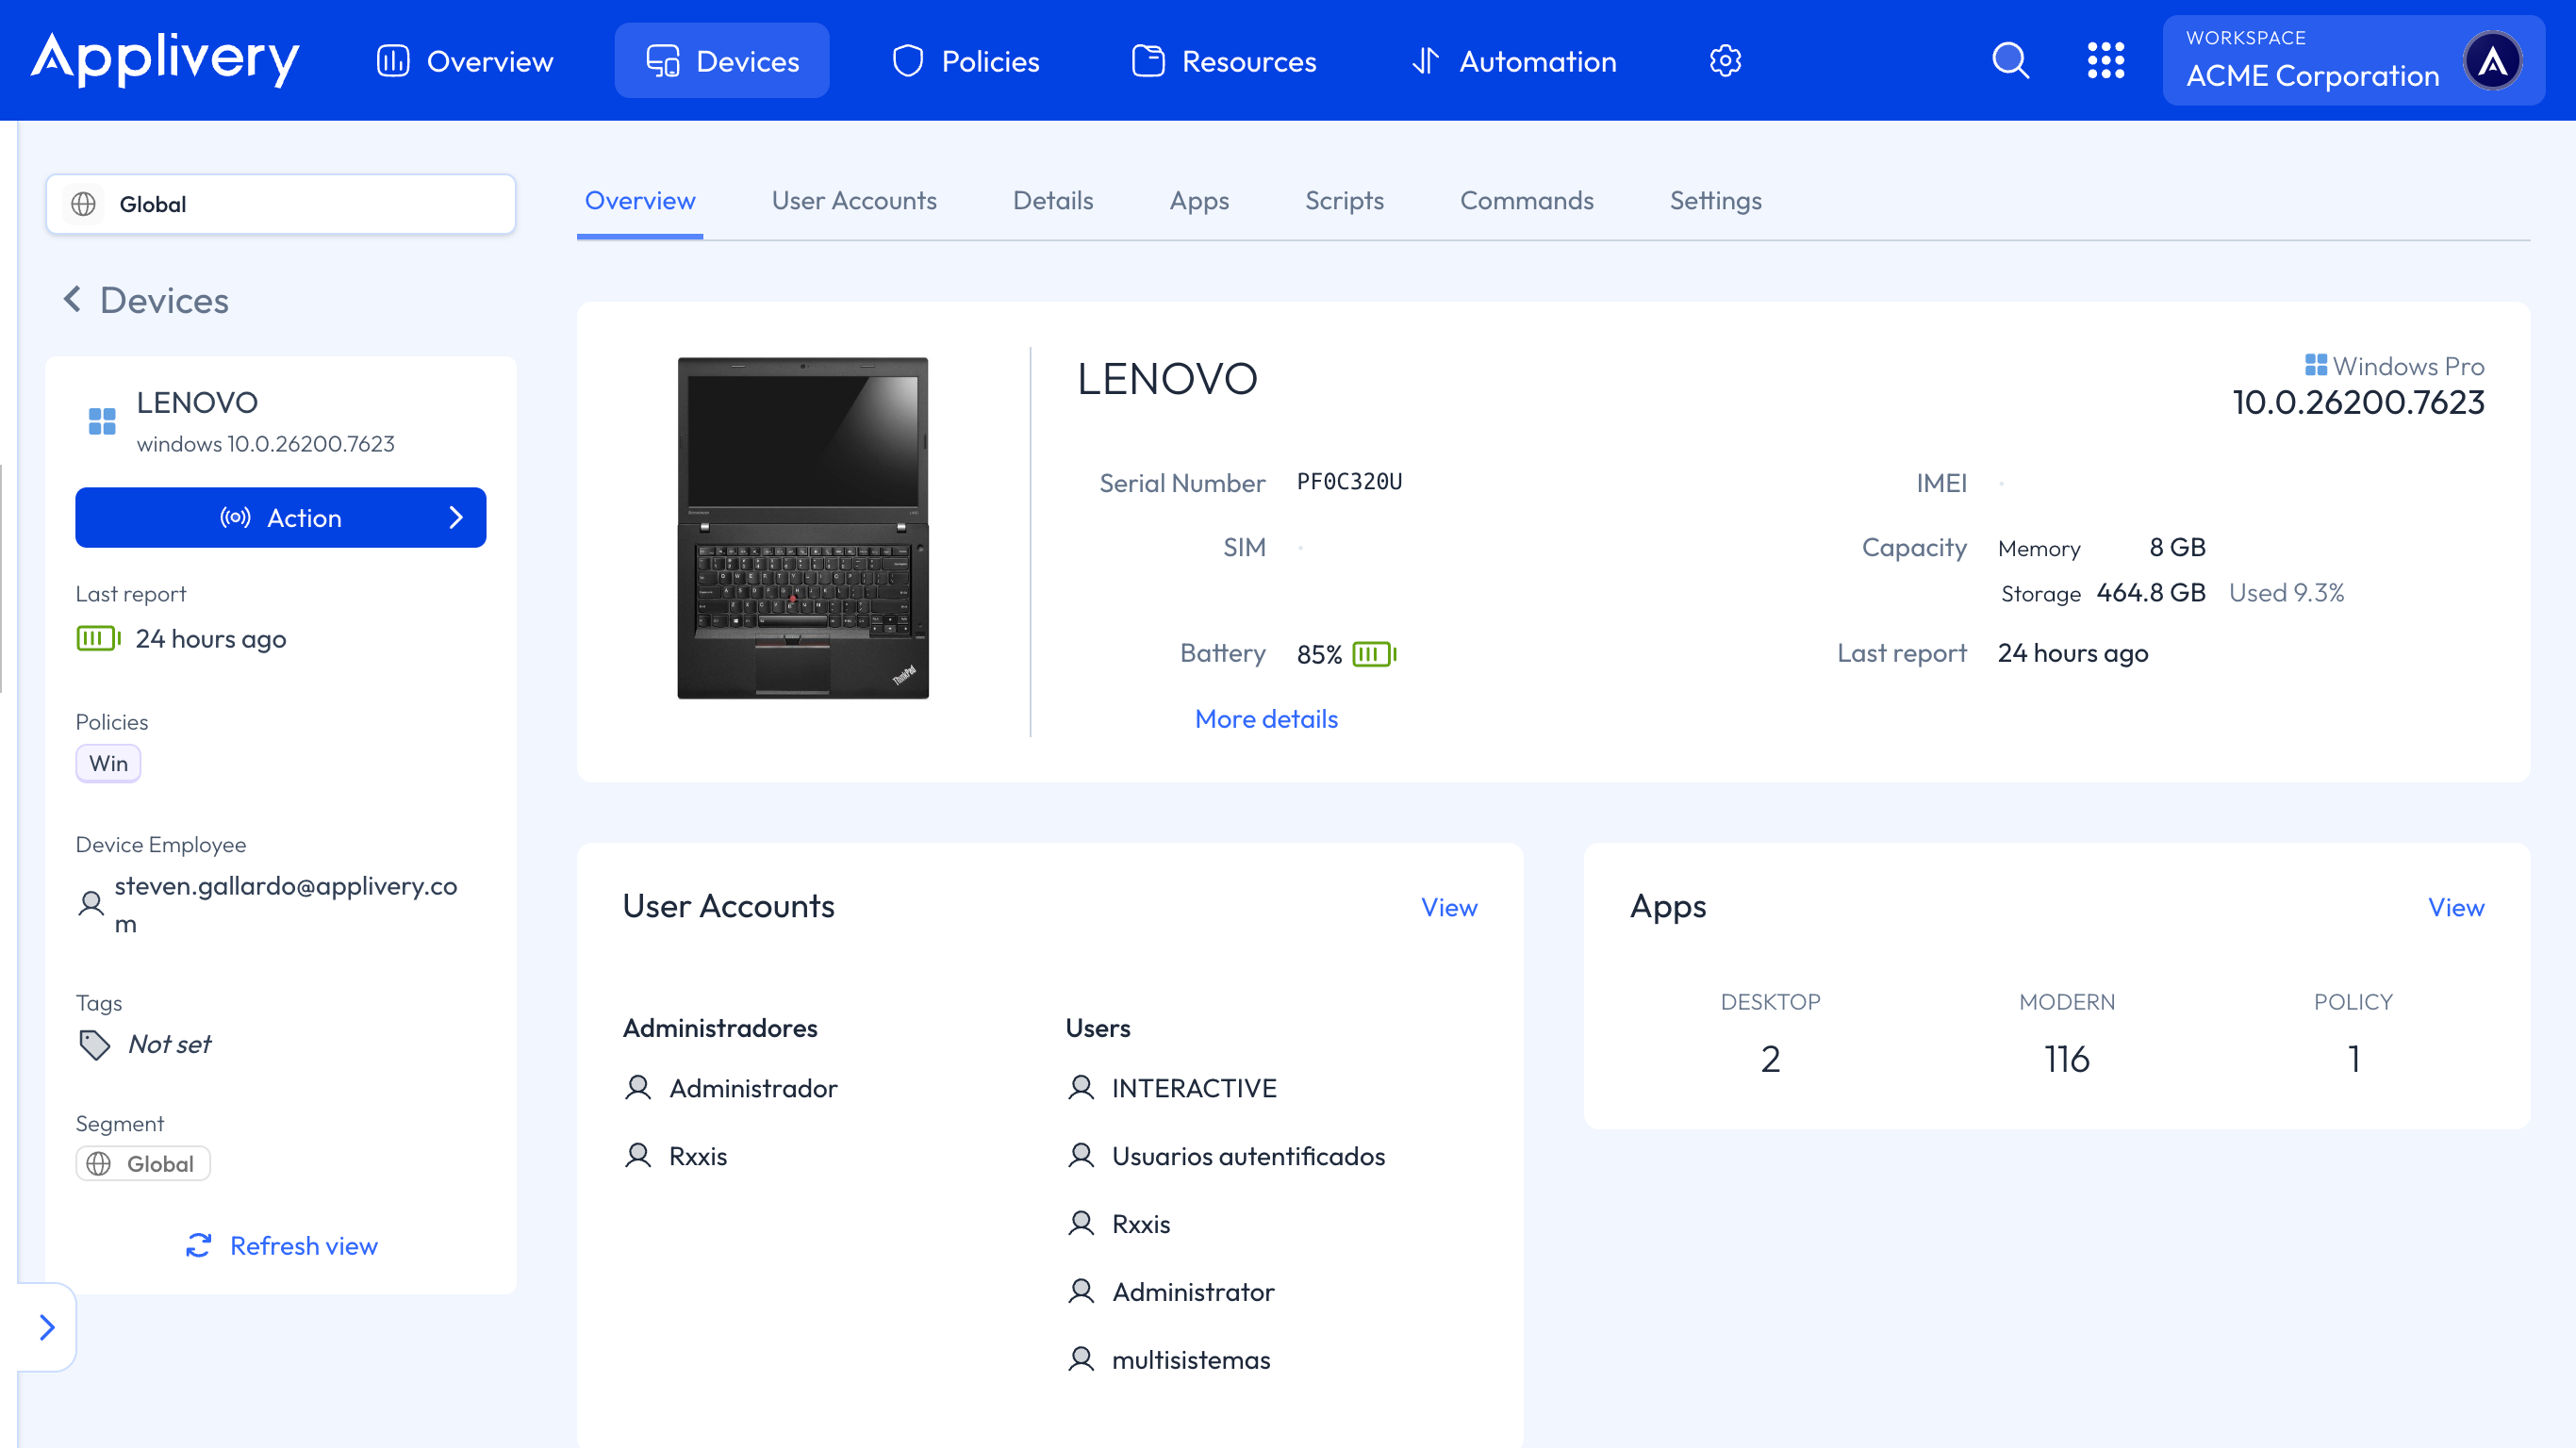Click the Global segment chip
The height and width of the screenshot is (1448, 2576).
pos(142,1163)
